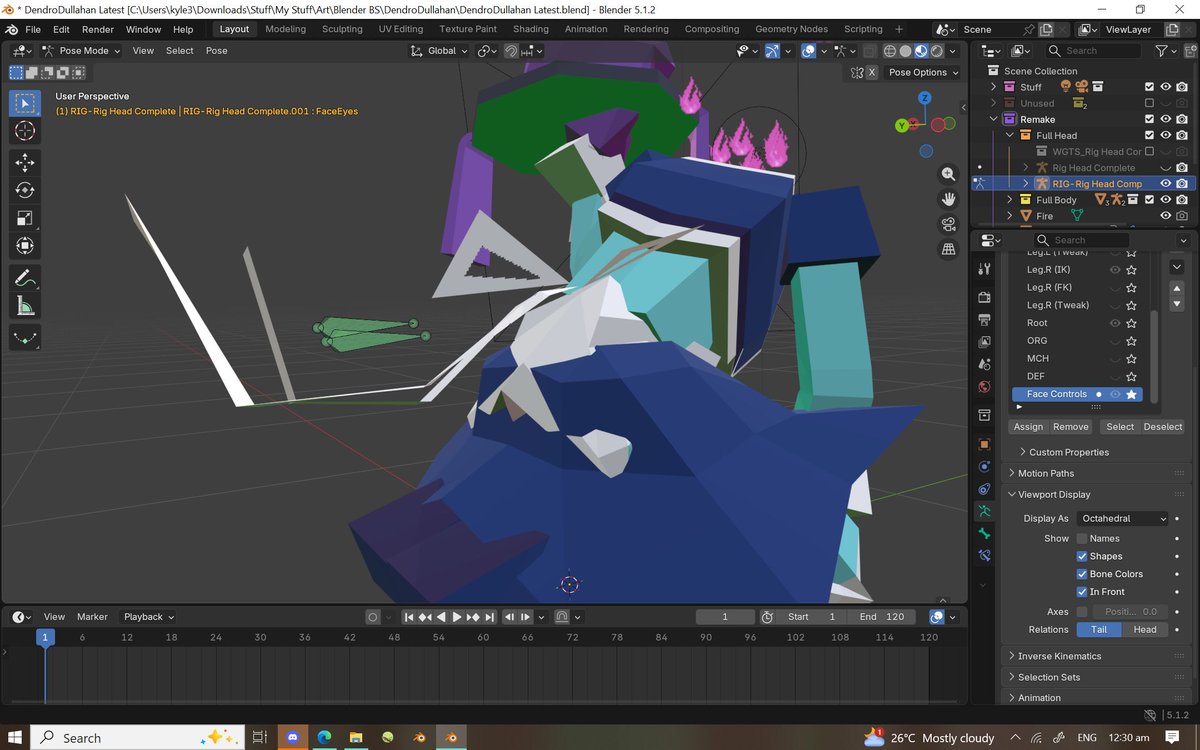Click the Deselect button

click(x=1162, y=427)
